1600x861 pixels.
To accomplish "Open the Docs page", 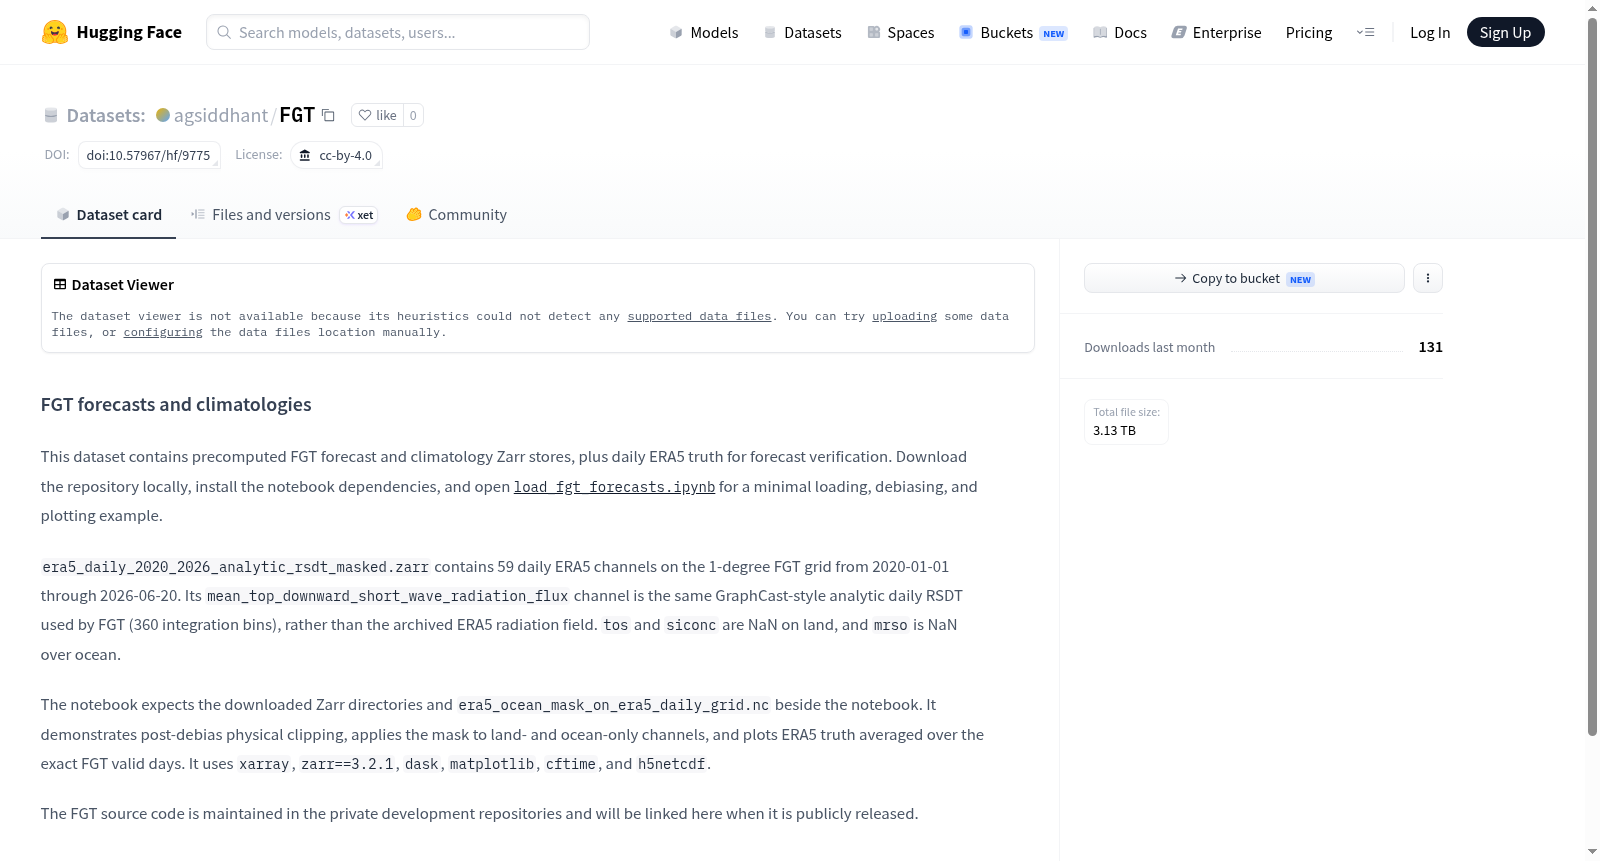I will (x=1120, y=32).
